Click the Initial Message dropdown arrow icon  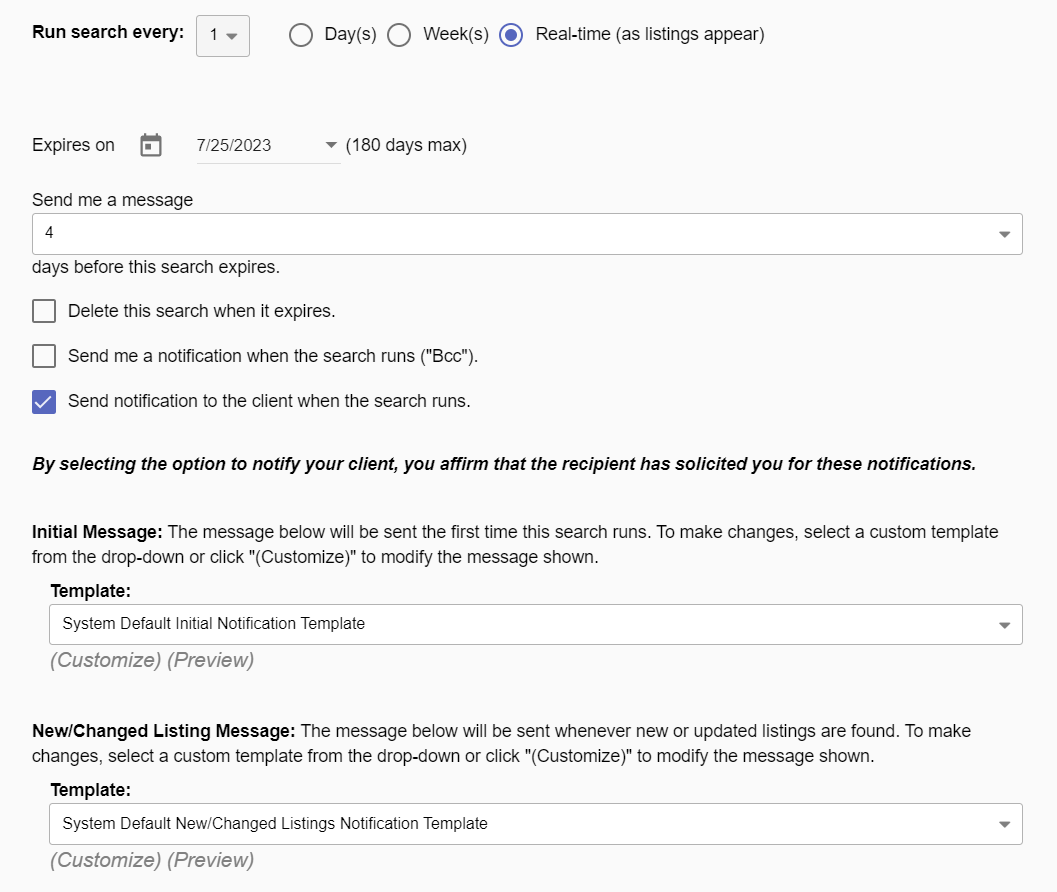[1004, 625]
